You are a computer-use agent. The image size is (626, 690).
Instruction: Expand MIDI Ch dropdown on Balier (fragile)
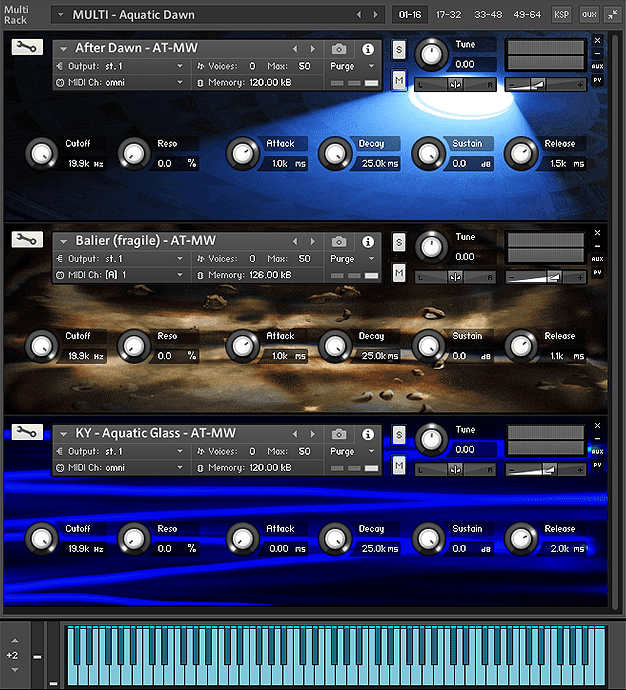tap(180, 274)
